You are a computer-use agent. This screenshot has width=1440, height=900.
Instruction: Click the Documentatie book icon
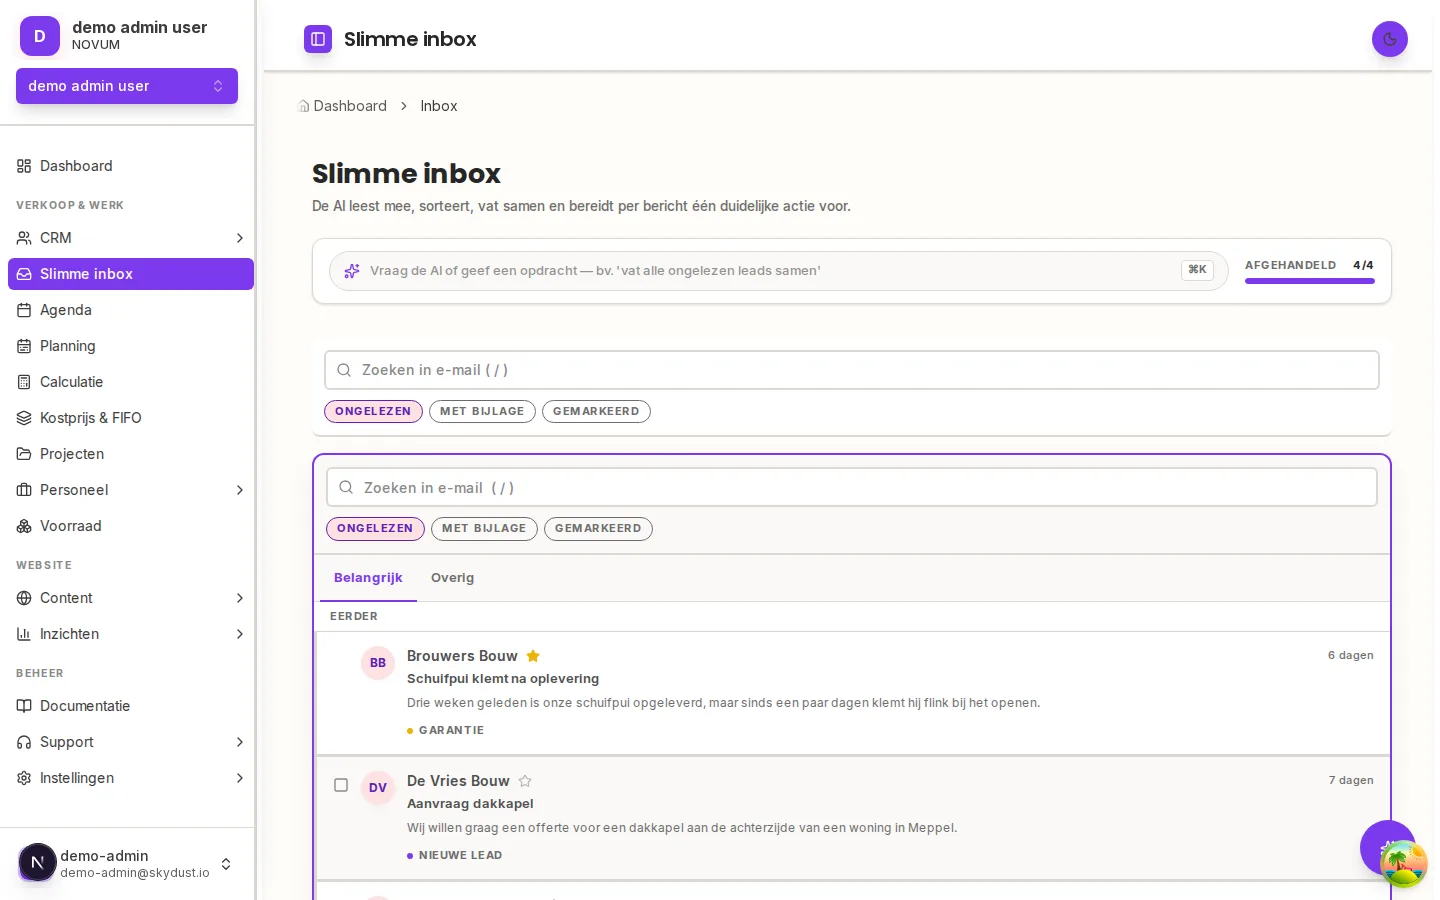(24, 706)
